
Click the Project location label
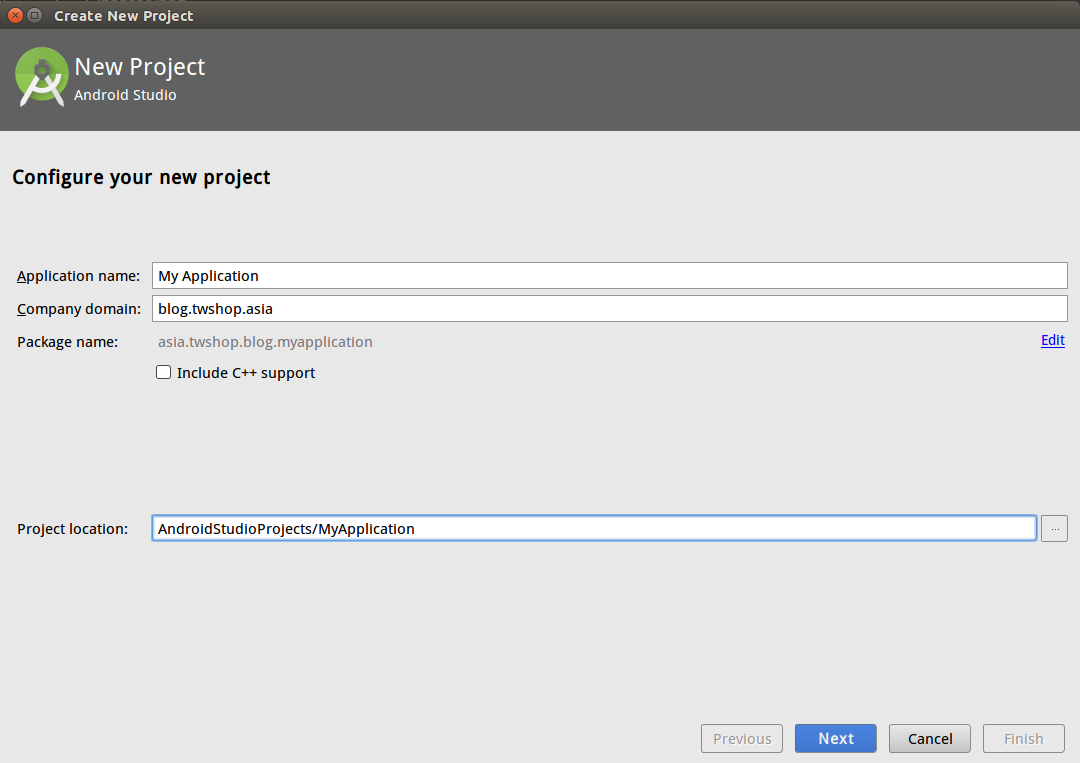(72, 529)
